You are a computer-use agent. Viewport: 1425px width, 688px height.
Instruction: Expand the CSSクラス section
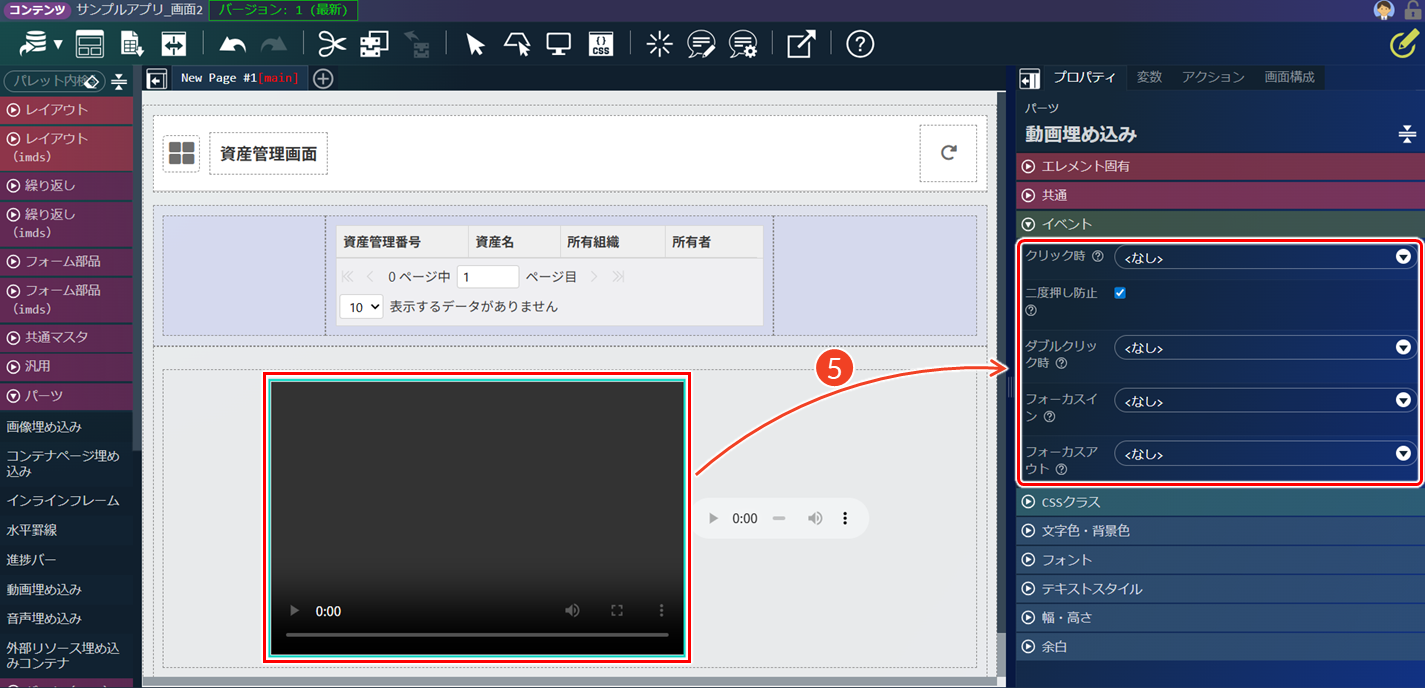pos(1071,502)
